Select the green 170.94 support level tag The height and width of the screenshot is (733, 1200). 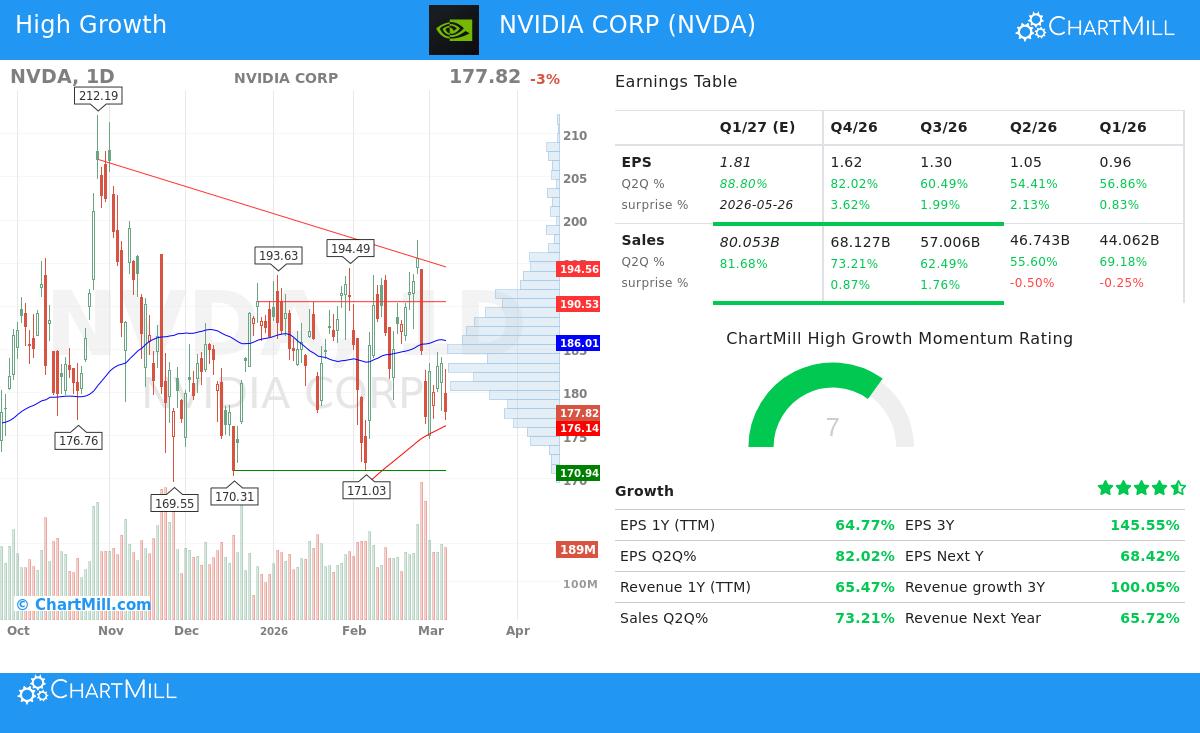click(578, 473)
